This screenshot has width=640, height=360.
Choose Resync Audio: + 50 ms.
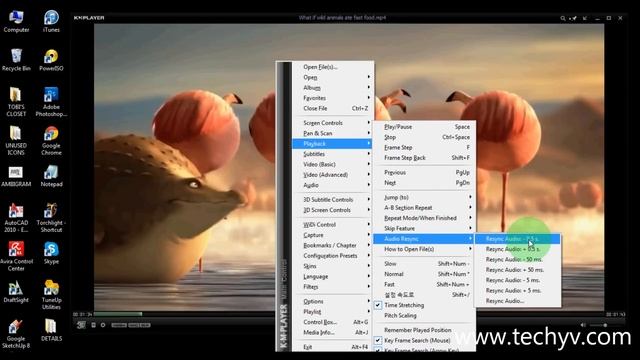point(517,270)
